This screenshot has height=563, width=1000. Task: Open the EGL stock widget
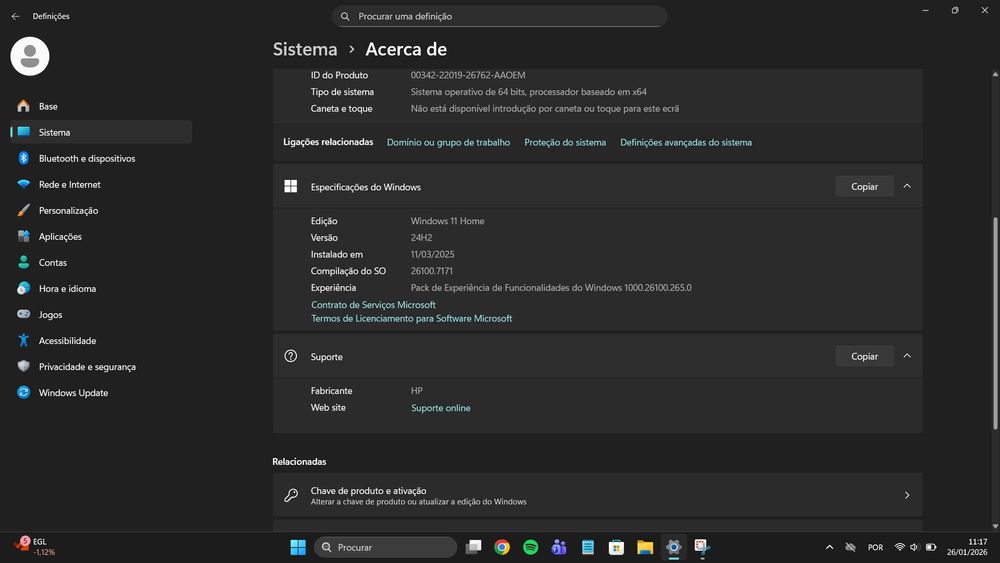coord(36,547)
